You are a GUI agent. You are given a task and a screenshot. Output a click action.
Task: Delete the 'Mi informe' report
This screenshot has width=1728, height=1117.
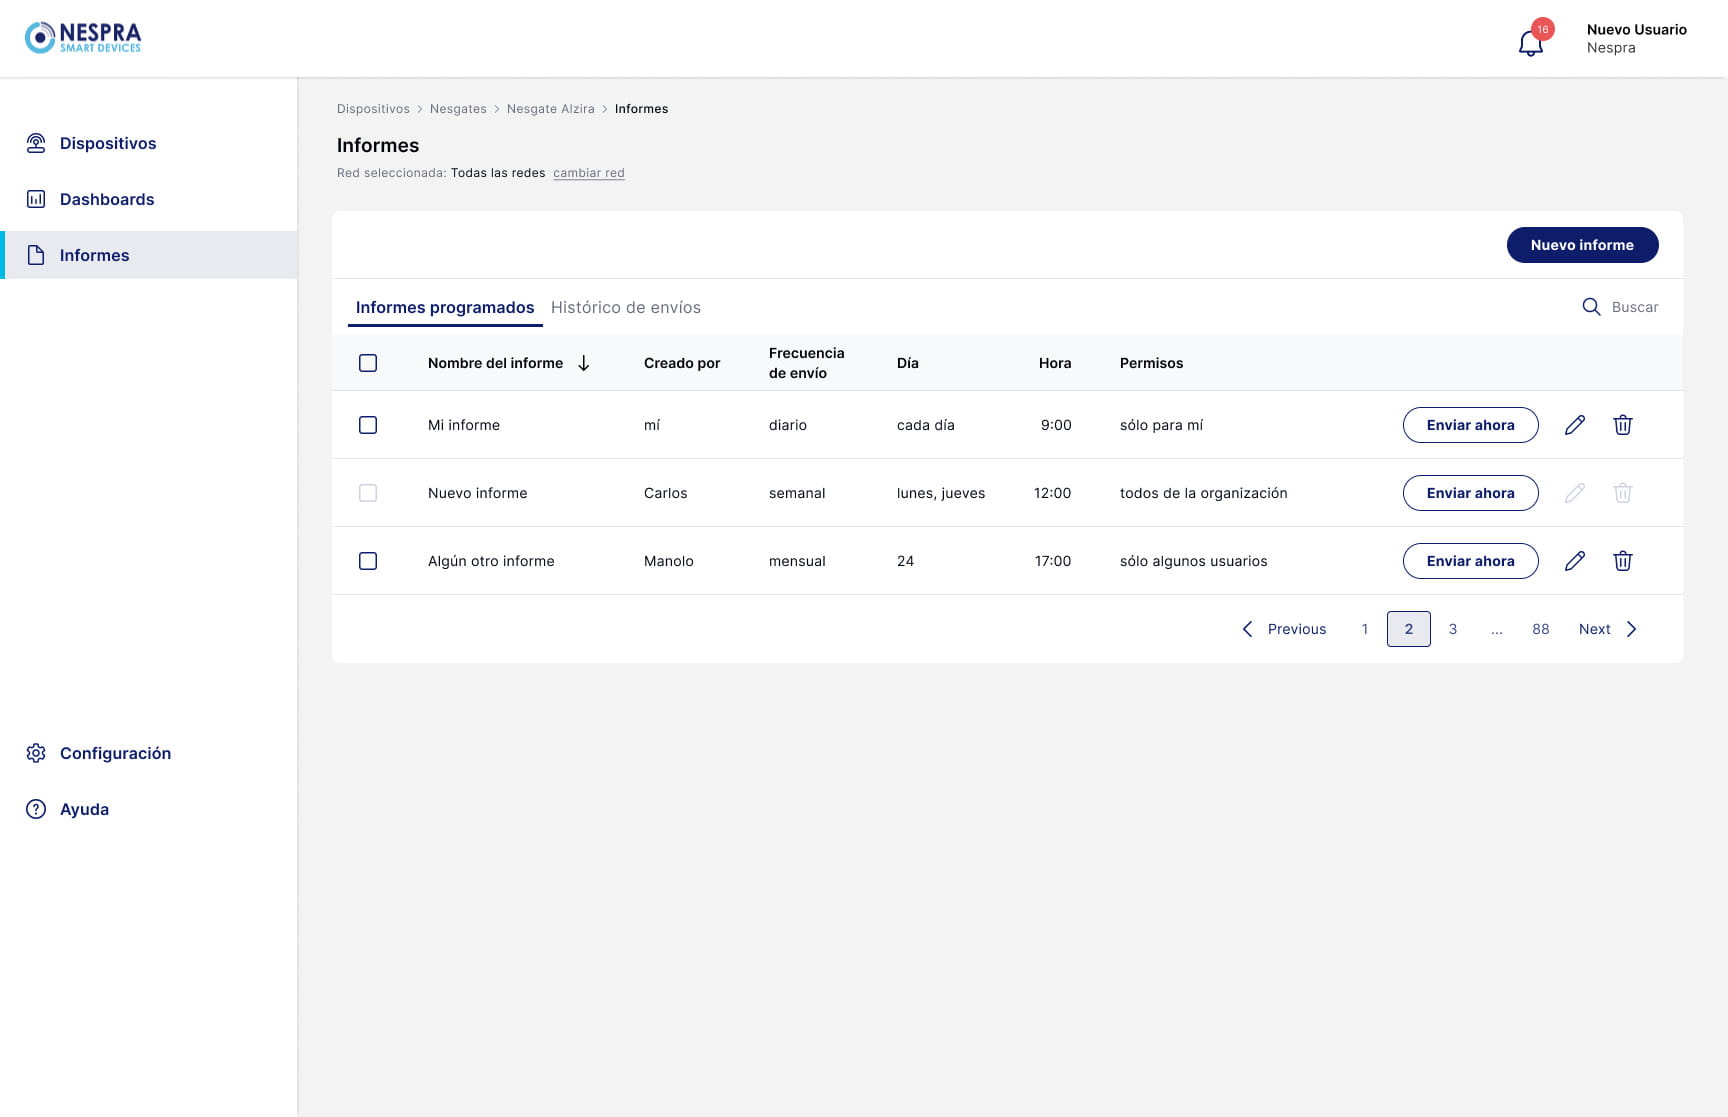point(1622,425)
